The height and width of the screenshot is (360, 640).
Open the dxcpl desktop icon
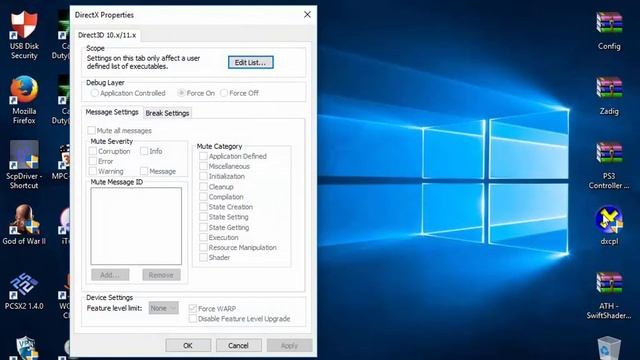pos(609,225)
